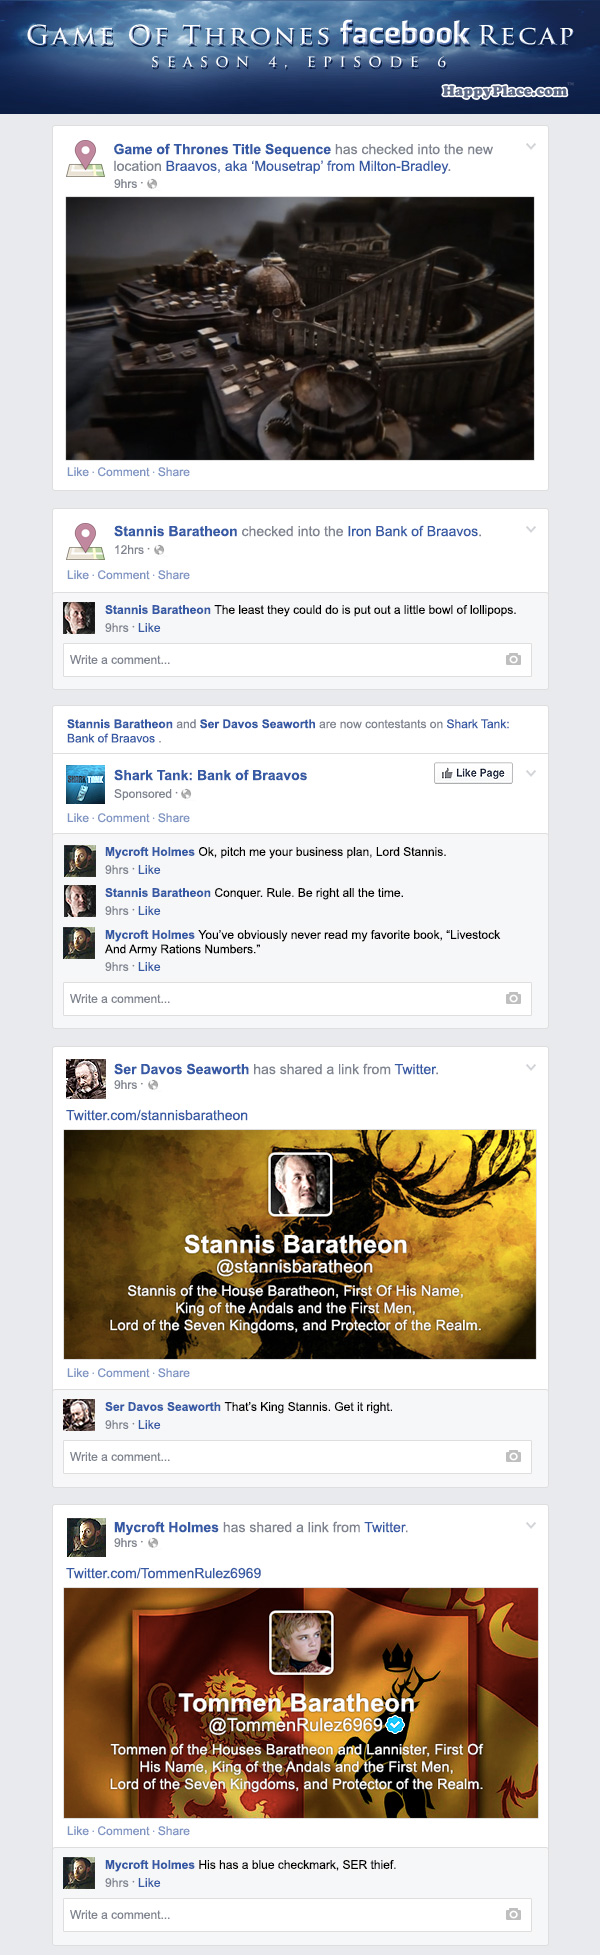Viewport: 600px width, 1955px height.
Task: Click the Like Page button
Action: tap(473, 773)
